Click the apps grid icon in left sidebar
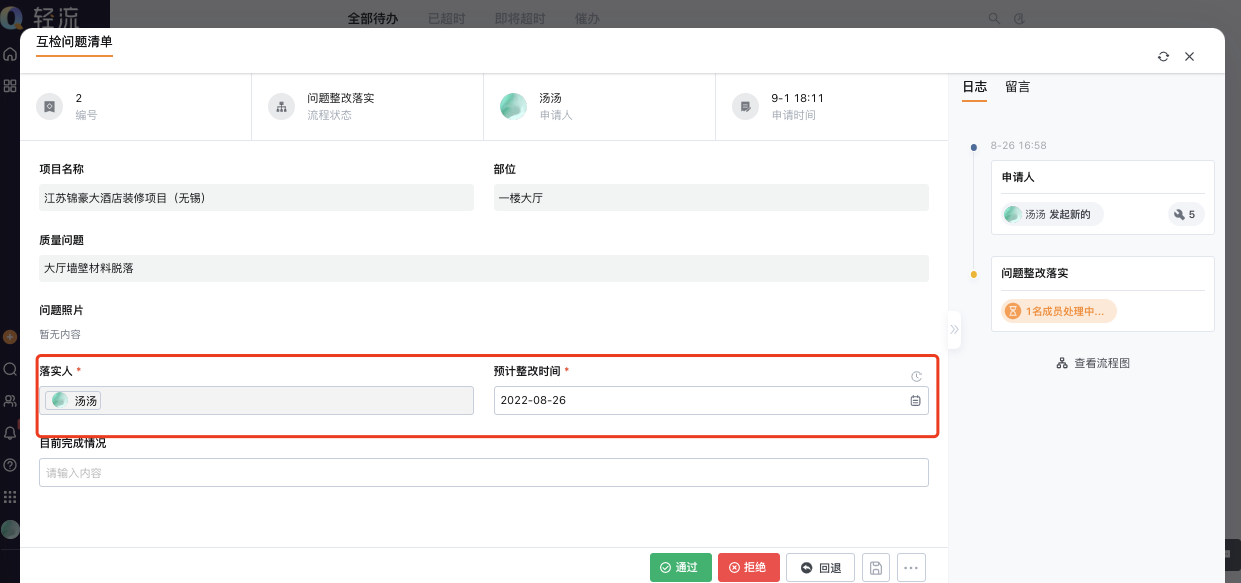This screenshot has height=583, width=1241. coord(10,86)
